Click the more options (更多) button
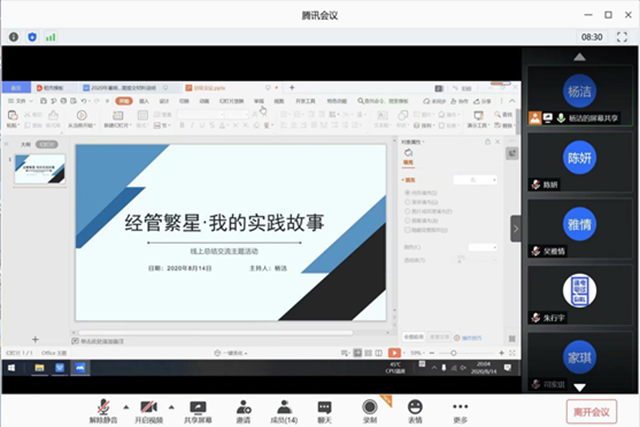Screen dimensions: 640x427 pos(460,410)
